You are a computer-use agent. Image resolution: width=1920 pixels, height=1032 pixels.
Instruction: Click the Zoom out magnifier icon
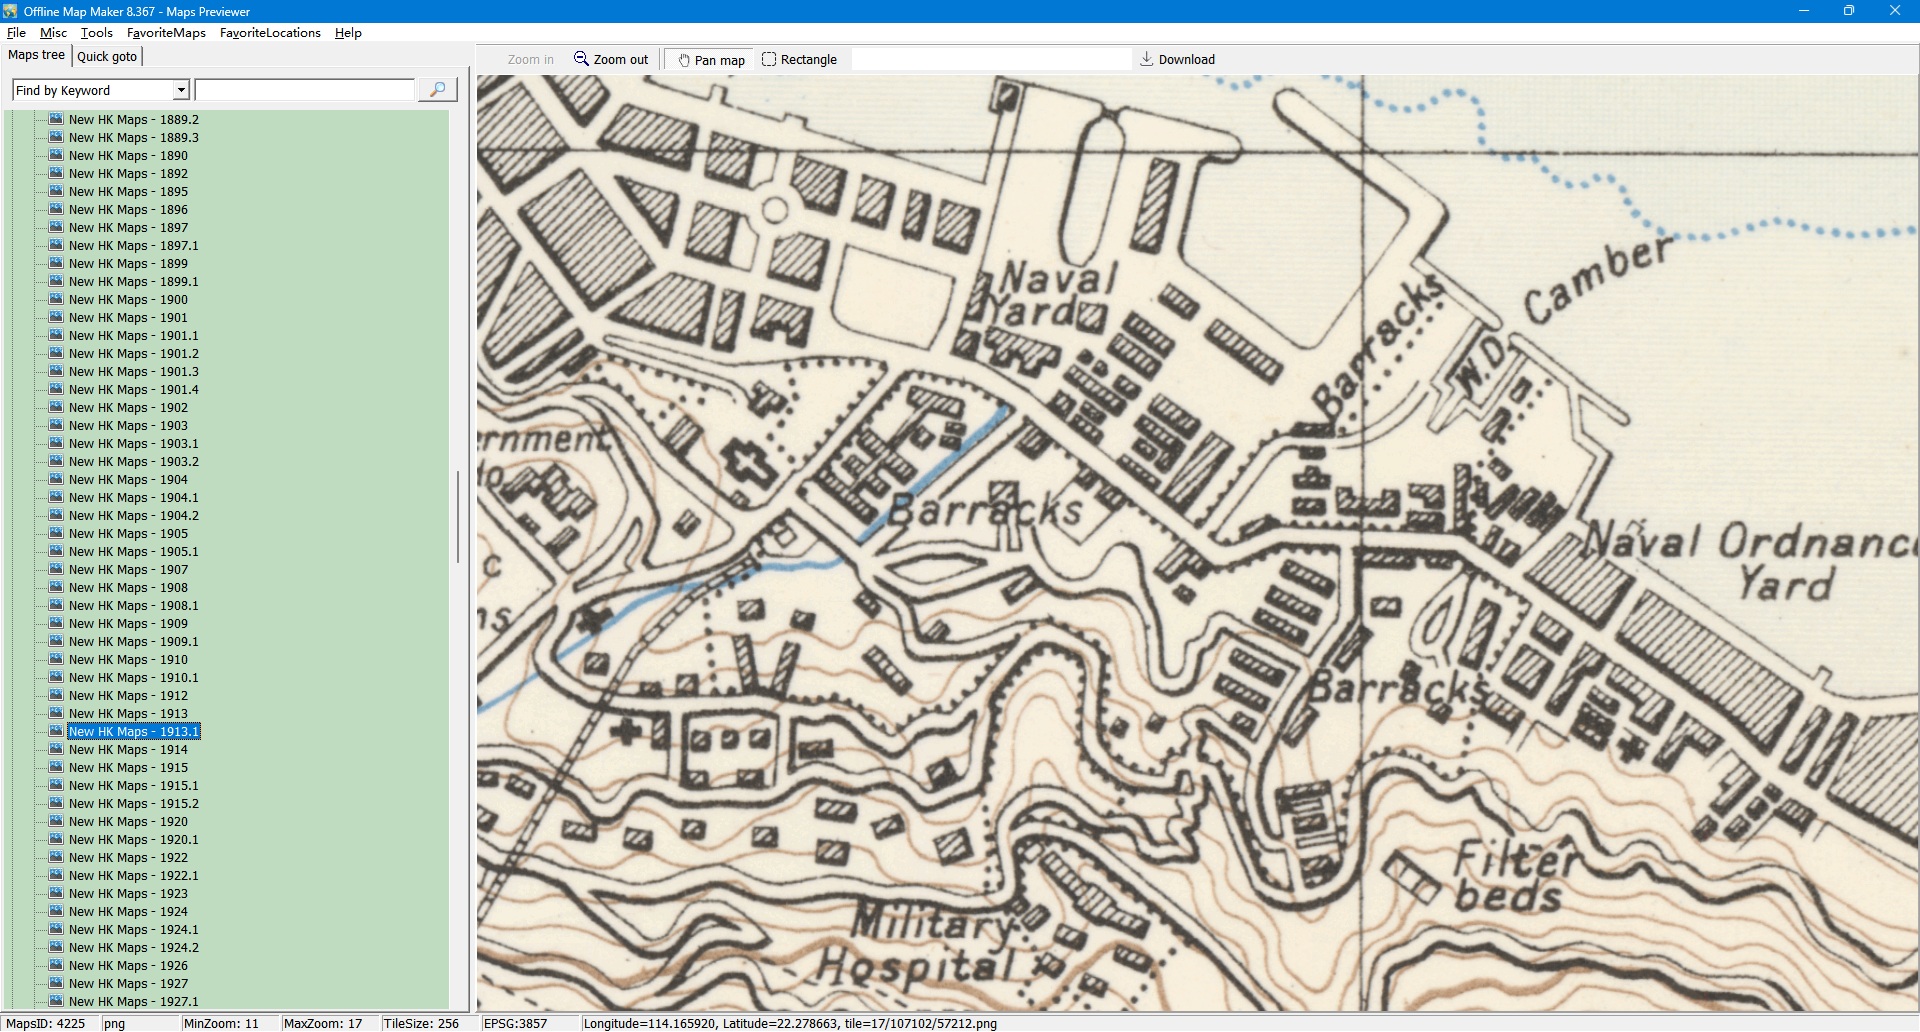point(581,59)
